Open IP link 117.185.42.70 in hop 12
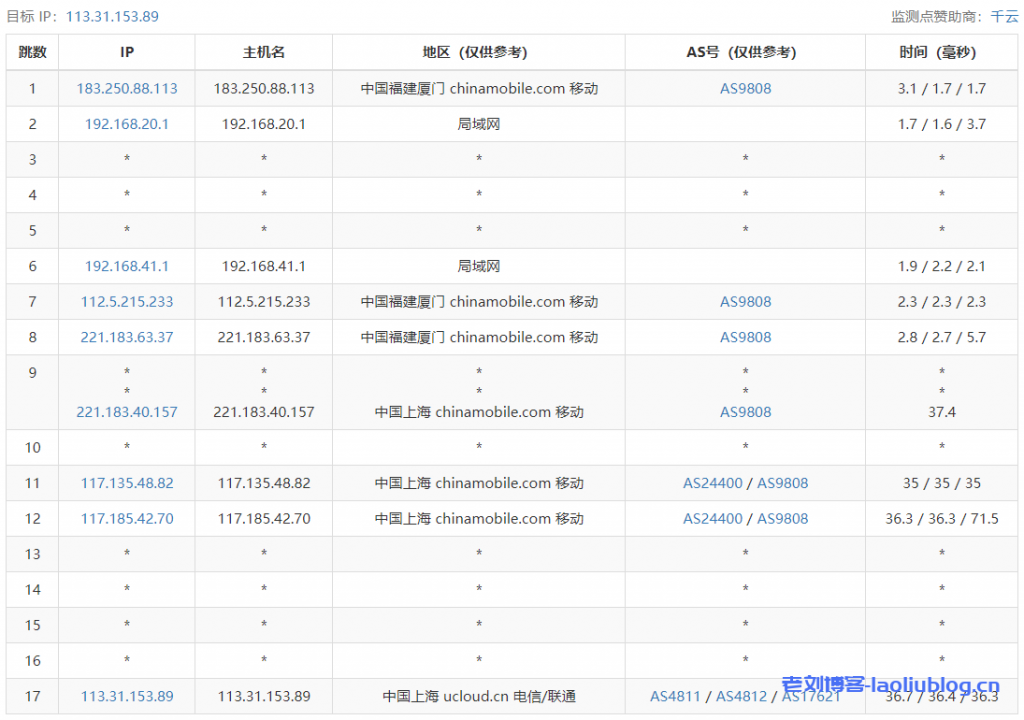 127,518
